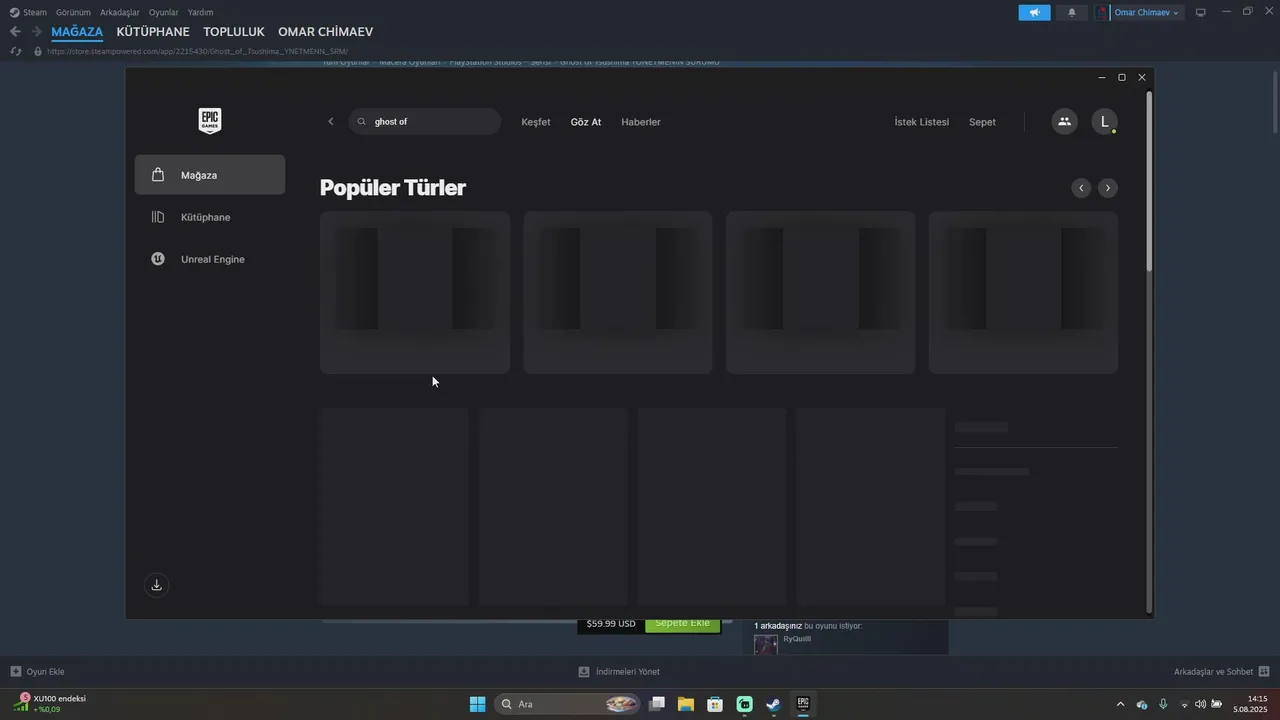Screen dimensions: 1280x720
Task: Open the green app icon on taskbar
Action: click(x=745, y=704)
